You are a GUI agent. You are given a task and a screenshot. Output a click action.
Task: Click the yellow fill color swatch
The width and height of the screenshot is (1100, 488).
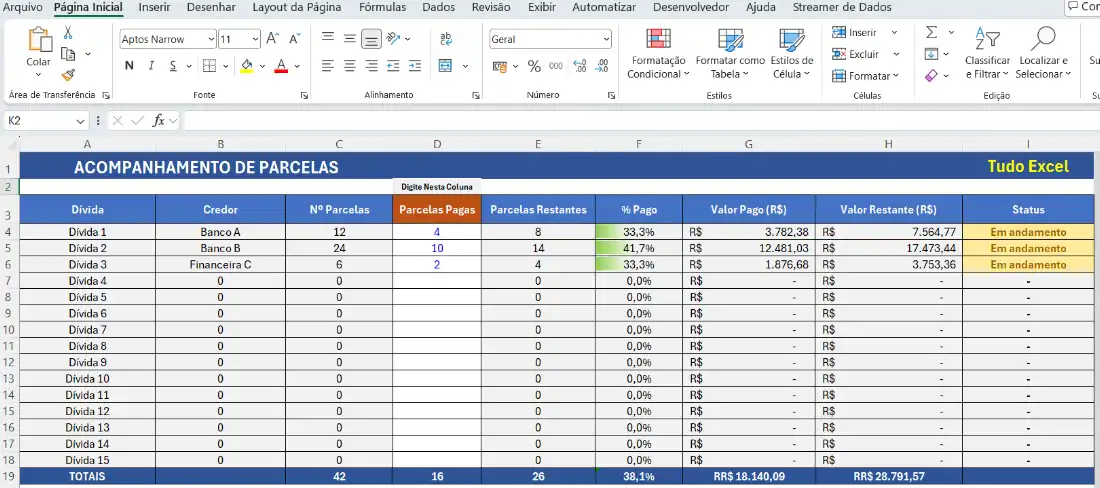click(247, 66)
